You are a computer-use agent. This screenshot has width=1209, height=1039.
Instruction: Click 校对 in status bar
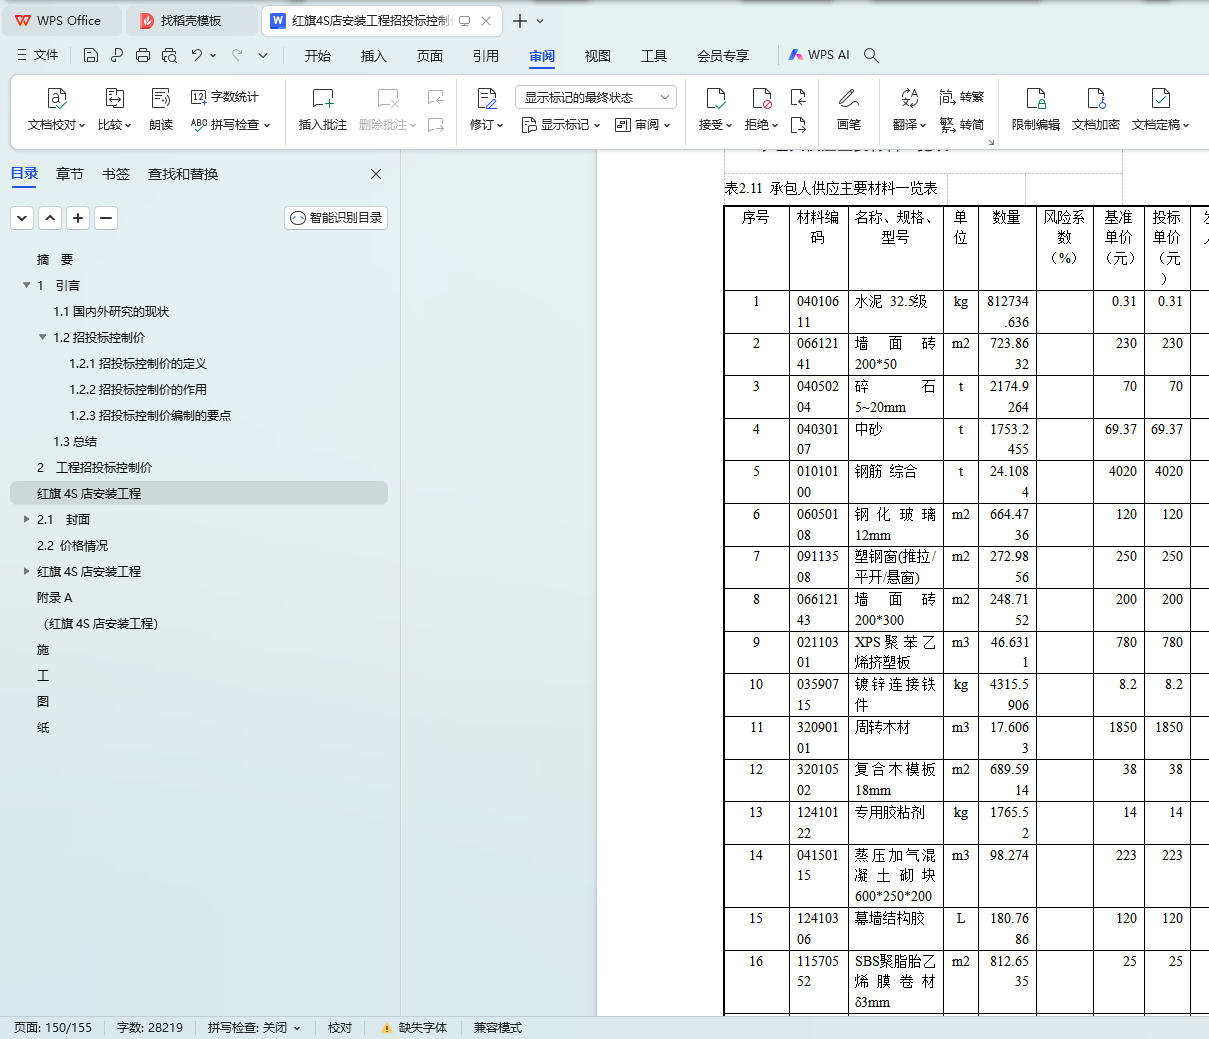(340, 1027)
